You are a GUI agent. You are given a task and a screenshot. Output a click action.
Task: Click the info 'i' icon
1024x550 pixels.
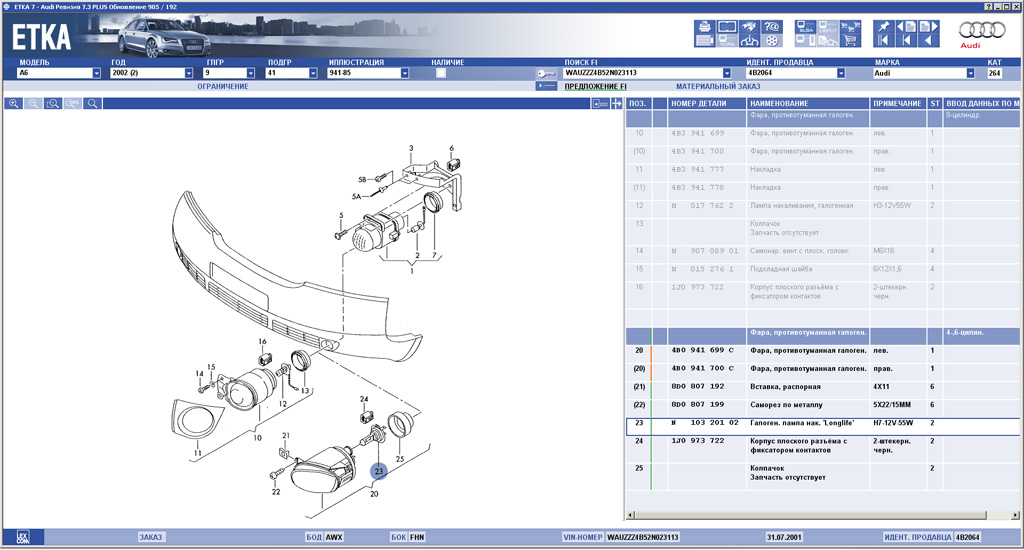(x=750, y=40)
